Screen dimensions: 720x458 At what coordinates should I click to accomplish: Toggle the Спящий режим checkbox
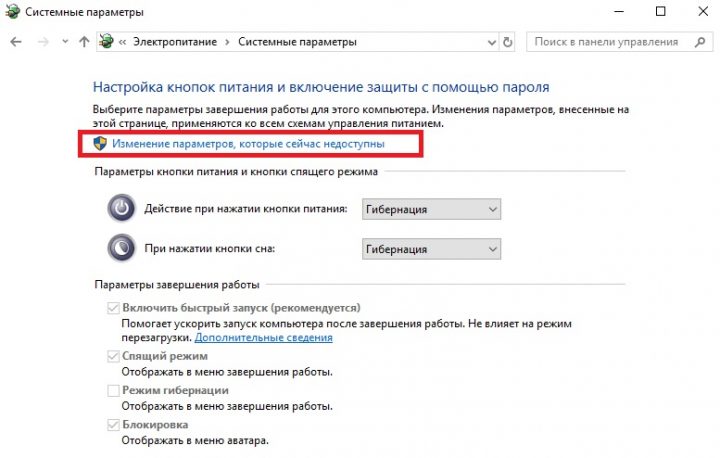click(113, 356)
